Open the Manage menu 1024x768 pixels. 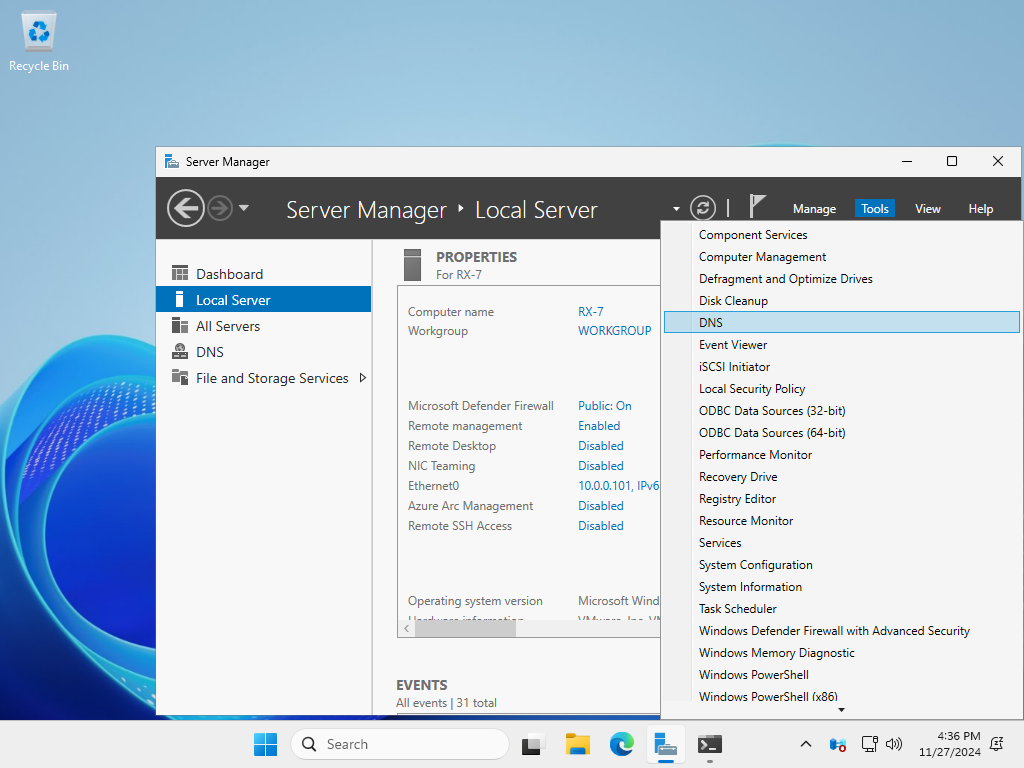[x=814, y=209]
